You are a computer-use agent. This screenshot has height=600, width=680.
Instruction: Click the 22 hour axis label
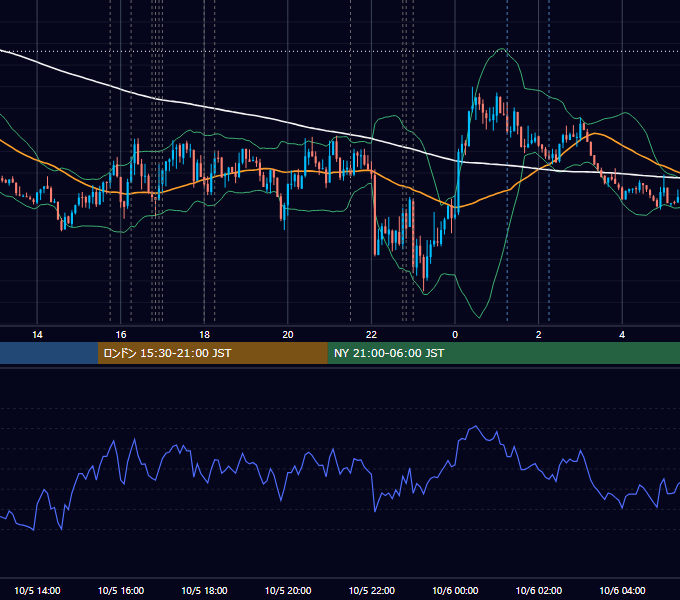pyautogui.click(x=371, y=335)
